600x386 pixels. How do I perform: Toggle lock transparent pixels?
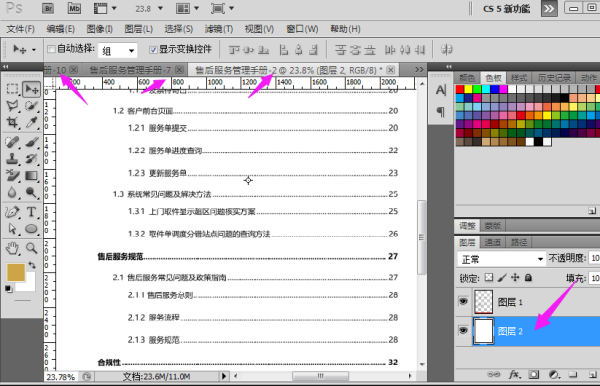[489, 277]
